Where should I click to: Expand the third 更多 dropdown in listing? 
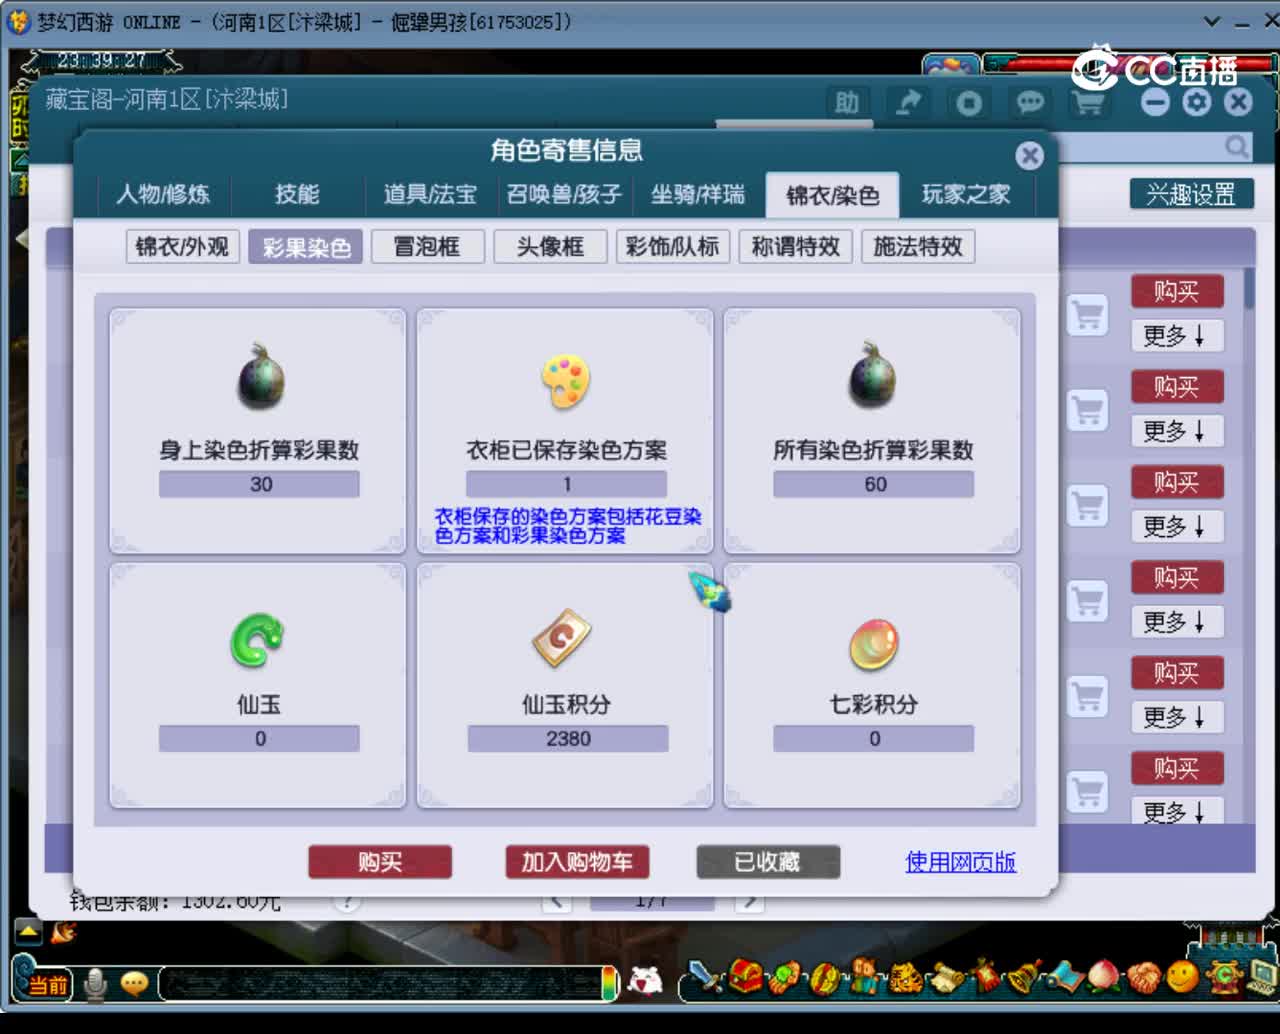click(1176, 526)
